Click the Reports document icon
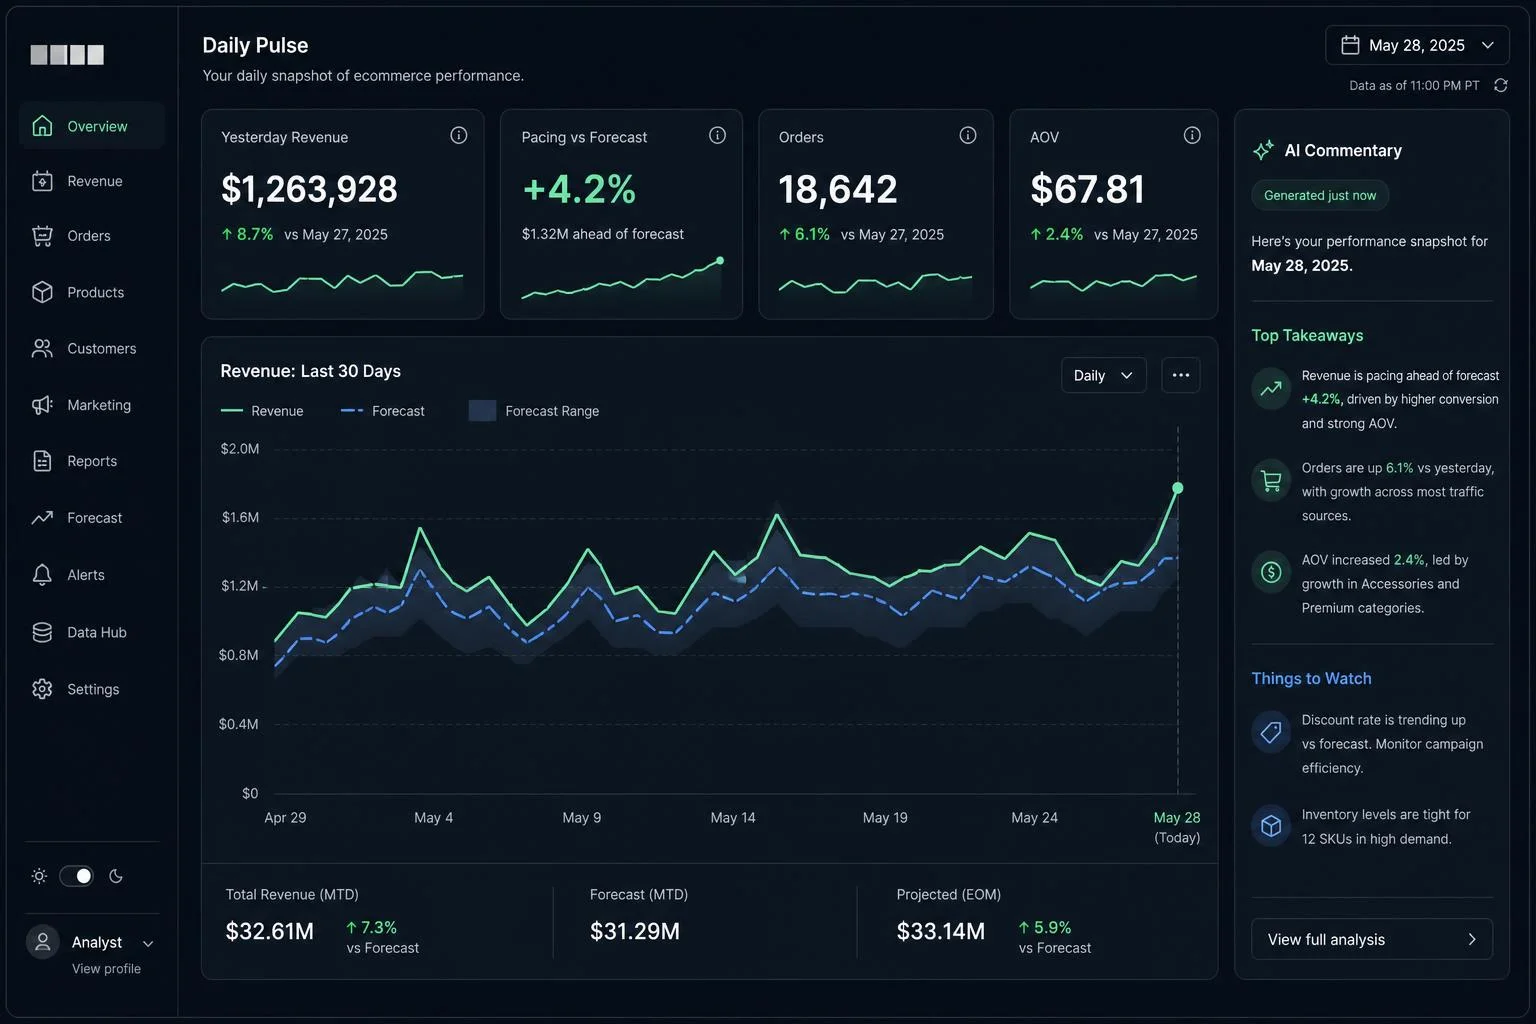Image resolution: width=1536 pixels, height=1024 pixels. click(42, 461)
